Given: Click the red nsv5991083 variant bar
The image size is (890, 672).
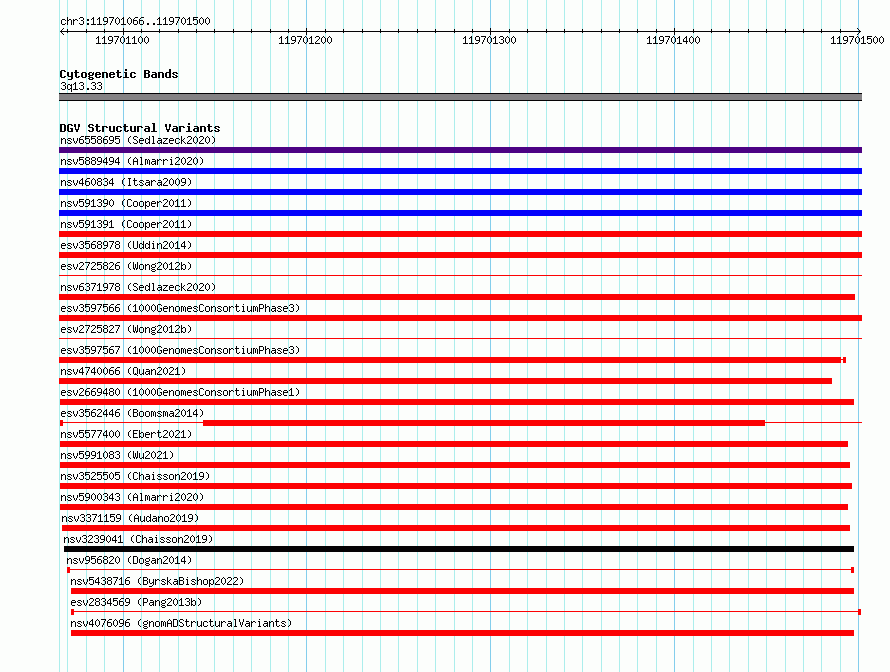Looking at the screenshot, I should click(455, 465).
